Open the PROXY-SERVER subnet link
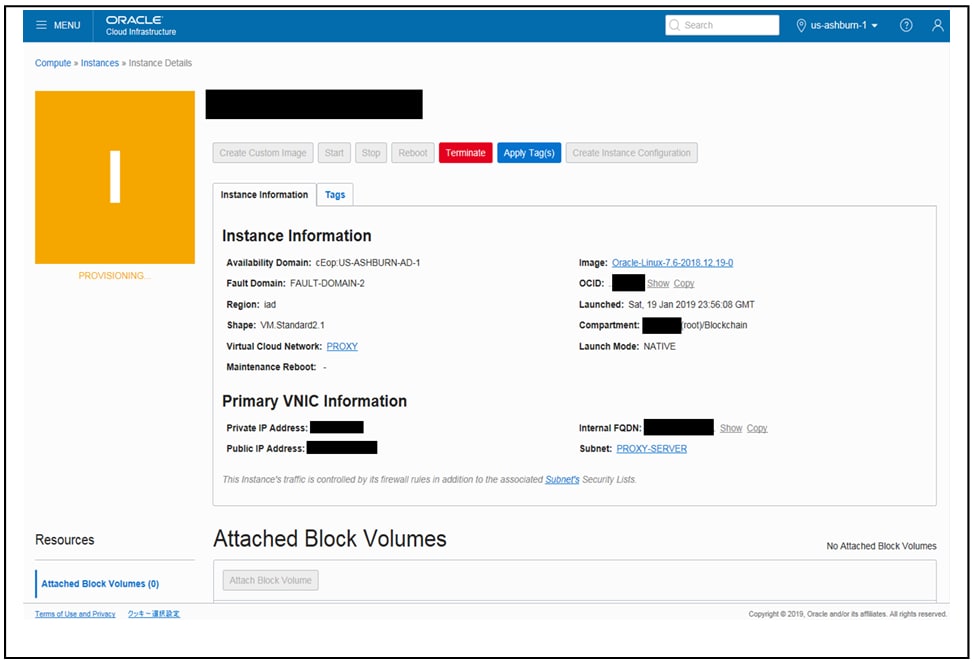Screen dimensions: 977x664 654,448
